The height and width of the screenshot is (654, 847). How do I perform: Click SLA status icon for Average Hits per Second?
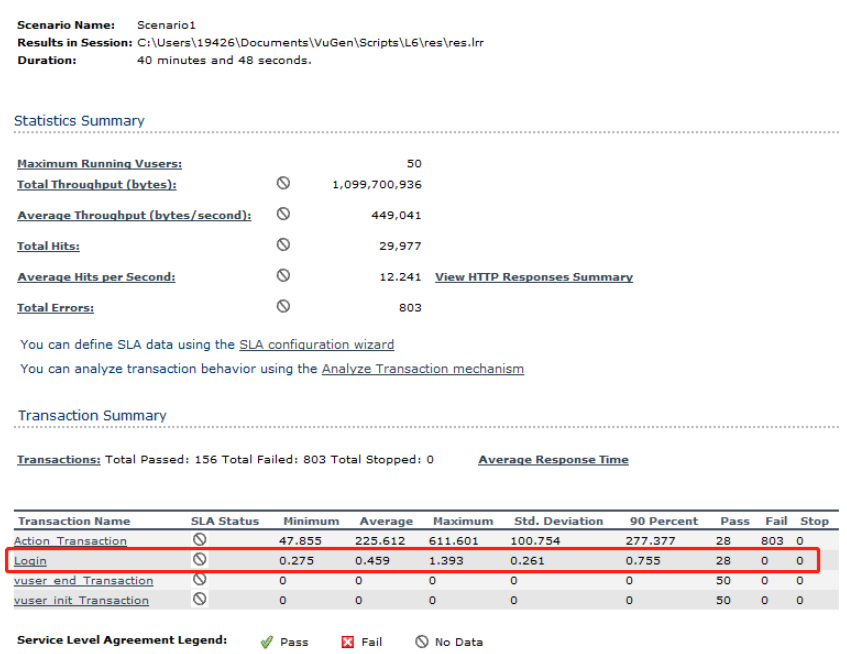pyautogui.click(x=283, y=275)
